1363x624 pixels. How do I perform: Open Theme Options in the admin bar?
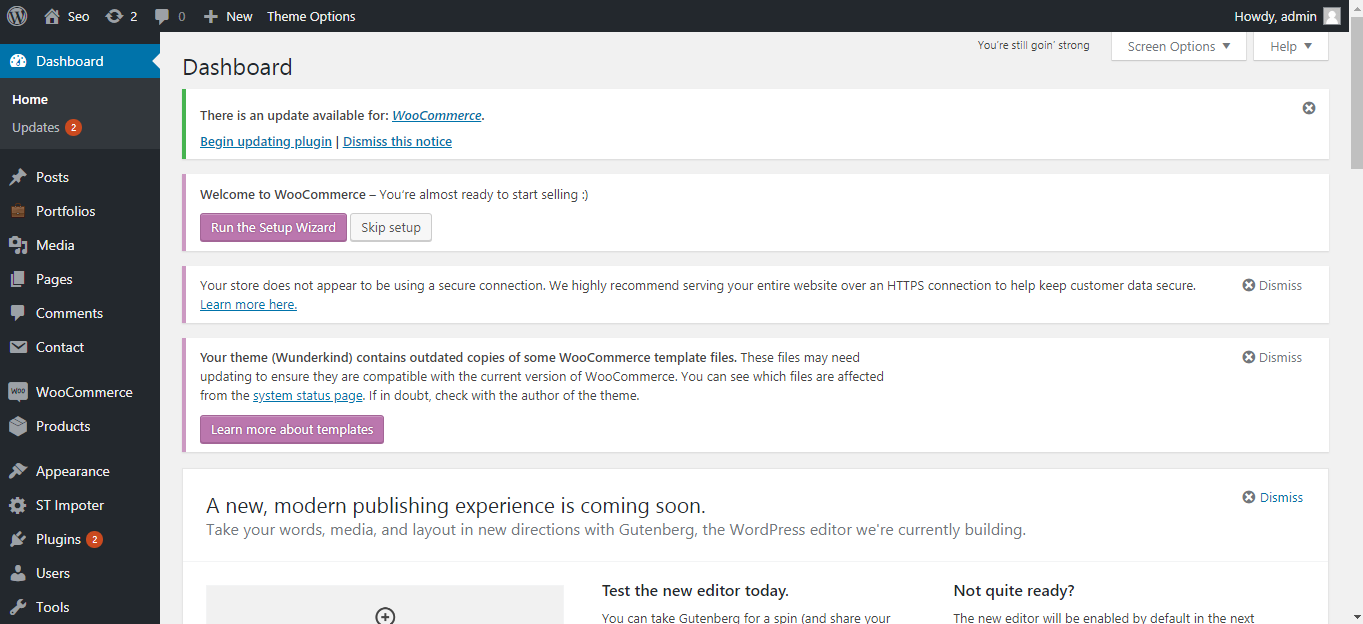click(311, 16)
